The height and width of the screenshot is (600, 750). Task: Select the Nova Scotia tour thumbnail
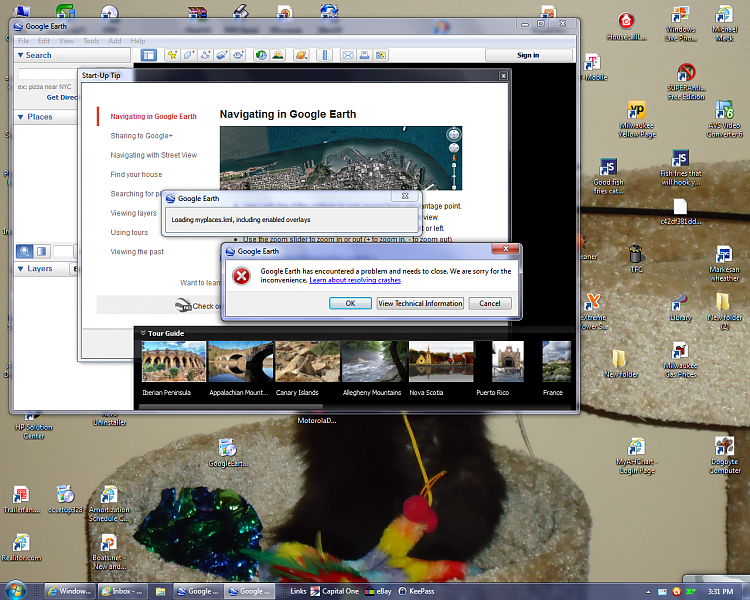tap(441, 361)
